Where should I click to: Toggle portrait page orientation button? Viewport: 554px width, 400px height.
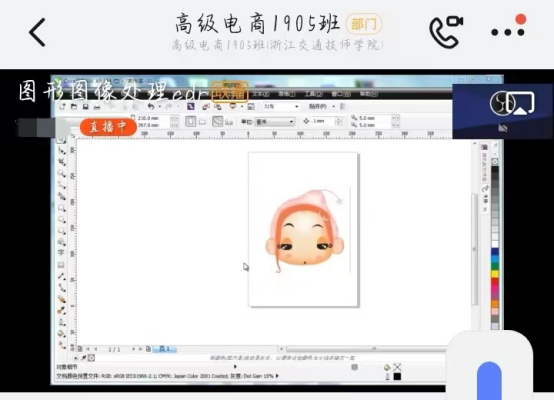[x=190, y=122]
